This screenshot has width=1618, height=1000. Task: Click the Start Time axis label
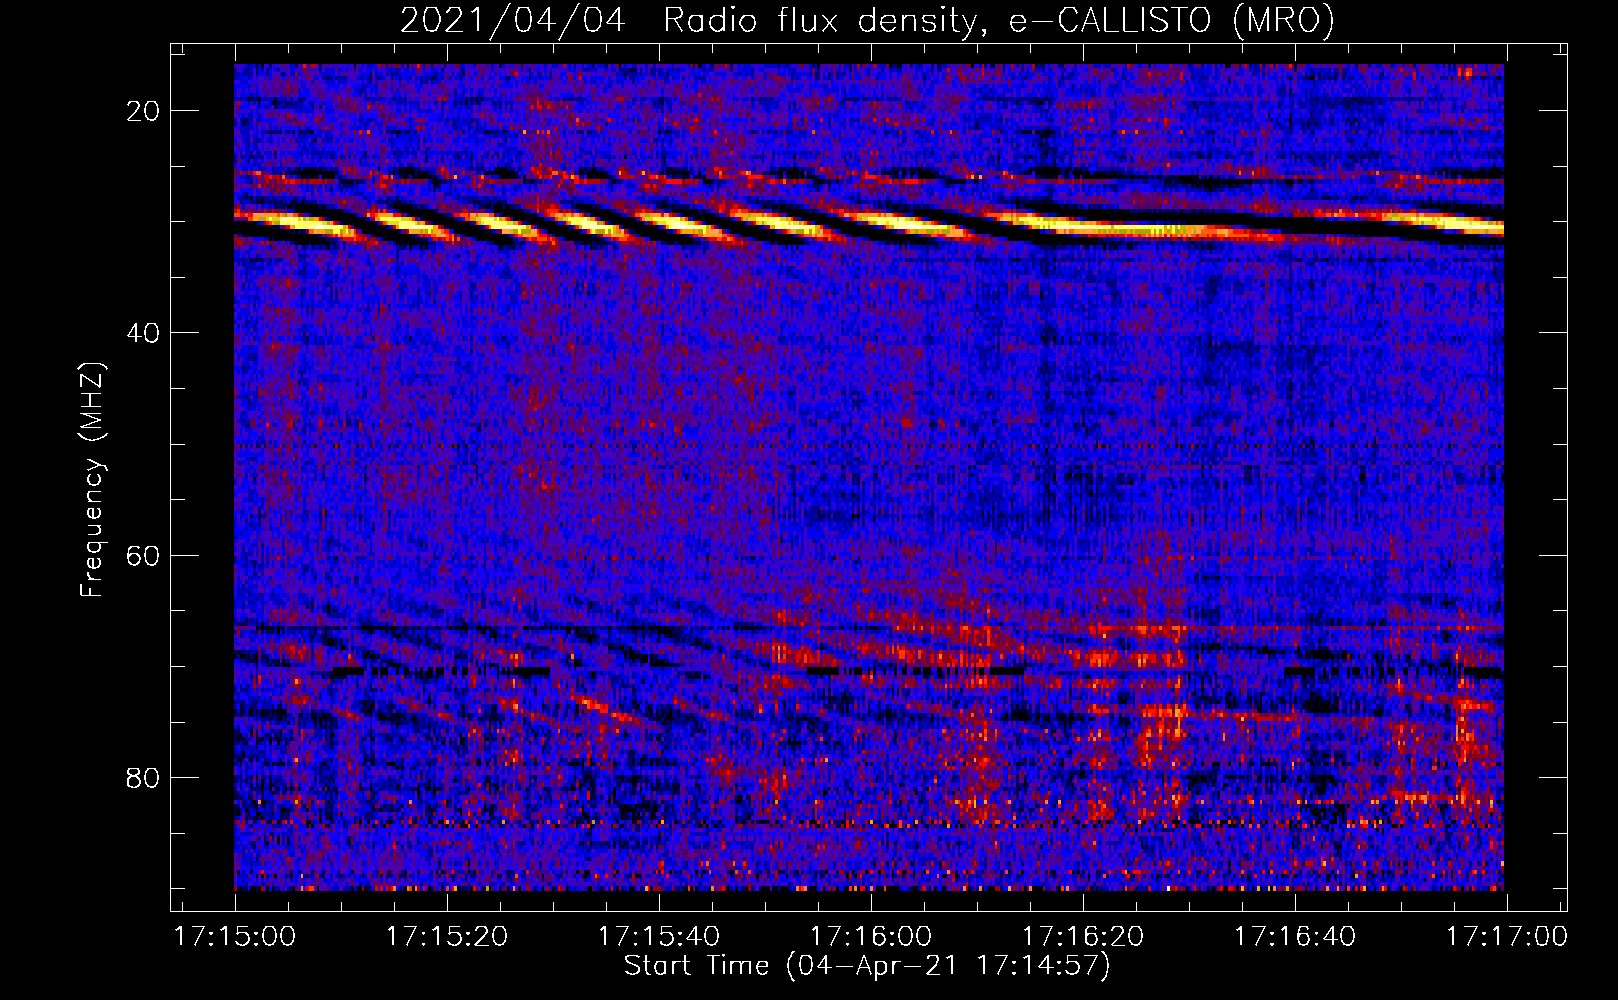(867, 966)
